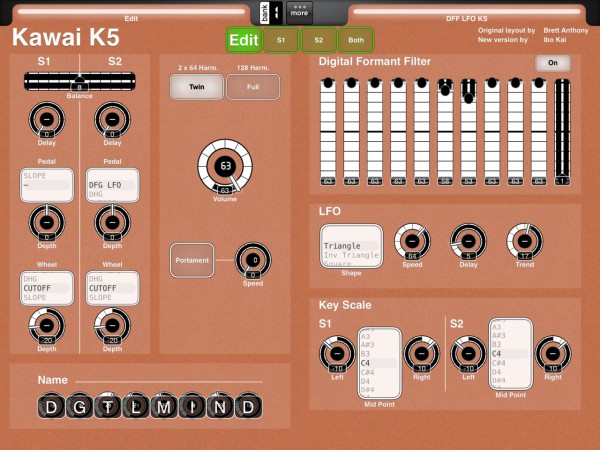Open the S1 Key Scale Mid Point list

[380, 363]
